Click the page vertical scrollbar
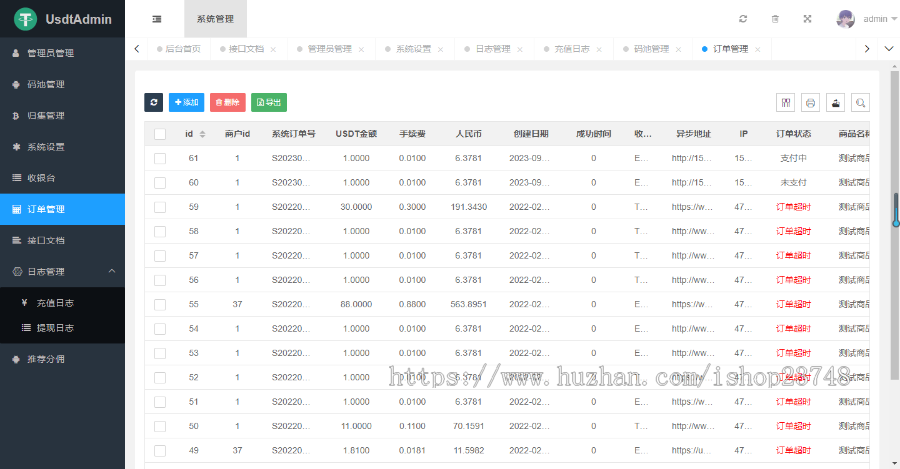This screenshot has width=900, height=469. click(894, 225)
